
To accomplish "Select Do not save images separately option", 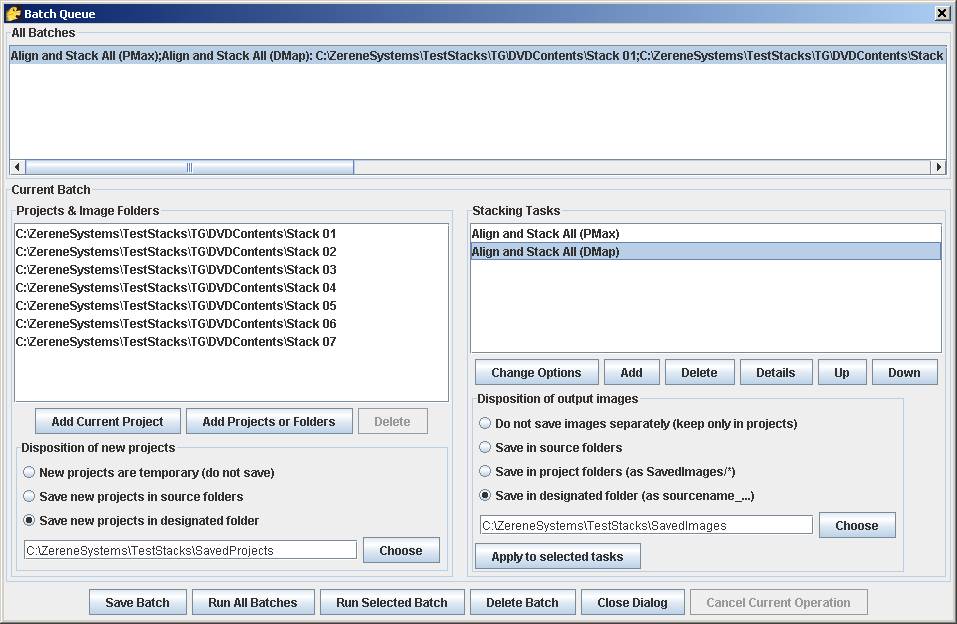I will click(x=638, y=424).
